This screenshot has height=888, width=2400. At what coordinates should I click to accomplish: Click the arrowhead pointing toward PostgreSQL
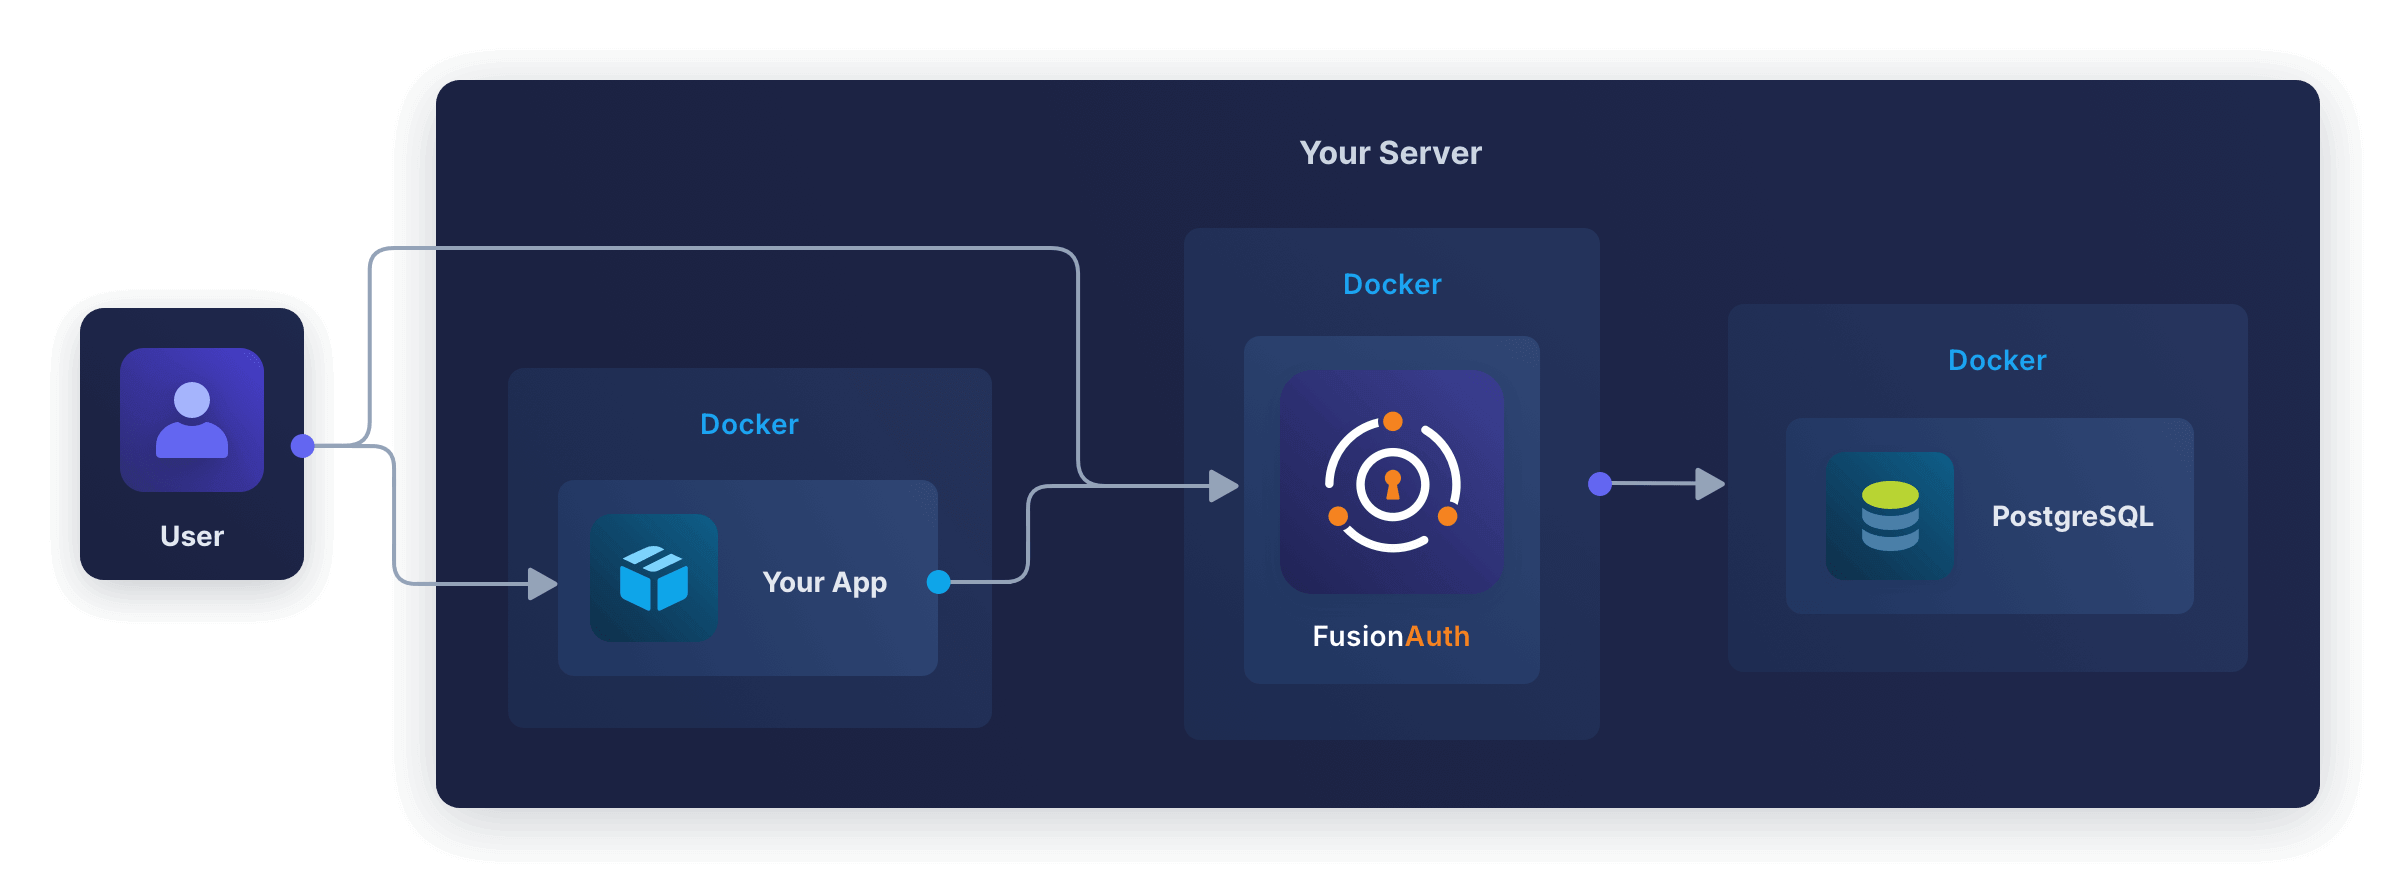point(1710,484)
